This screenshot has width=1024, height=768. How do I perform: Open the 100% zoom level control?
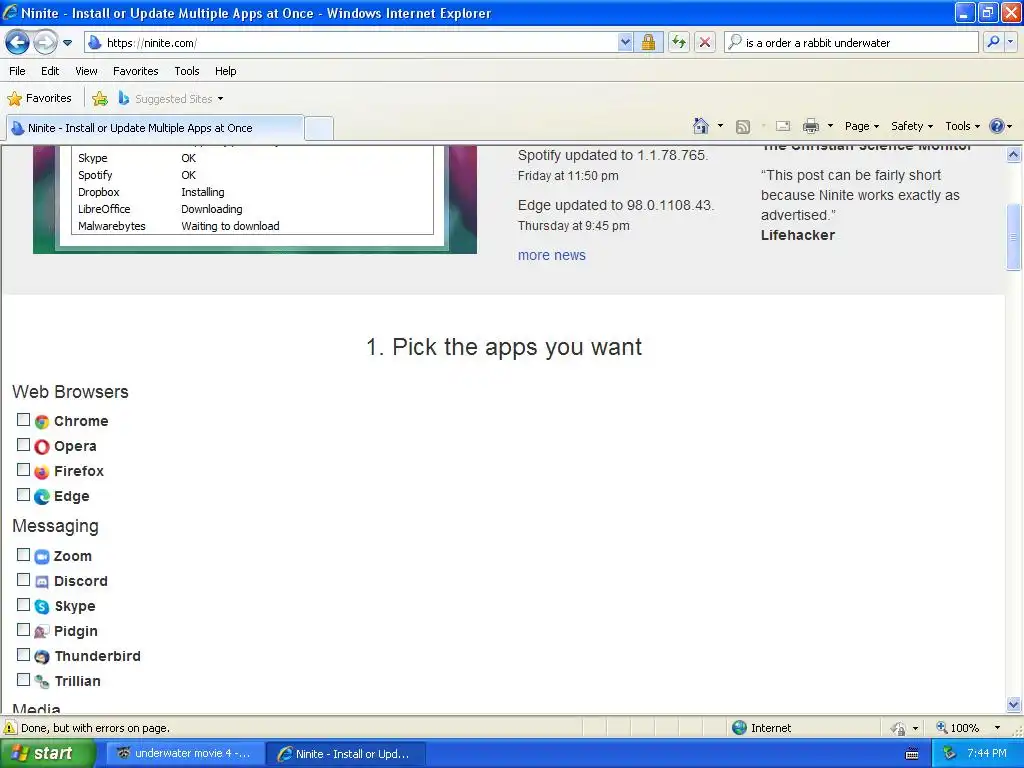(x=968, y=728)
